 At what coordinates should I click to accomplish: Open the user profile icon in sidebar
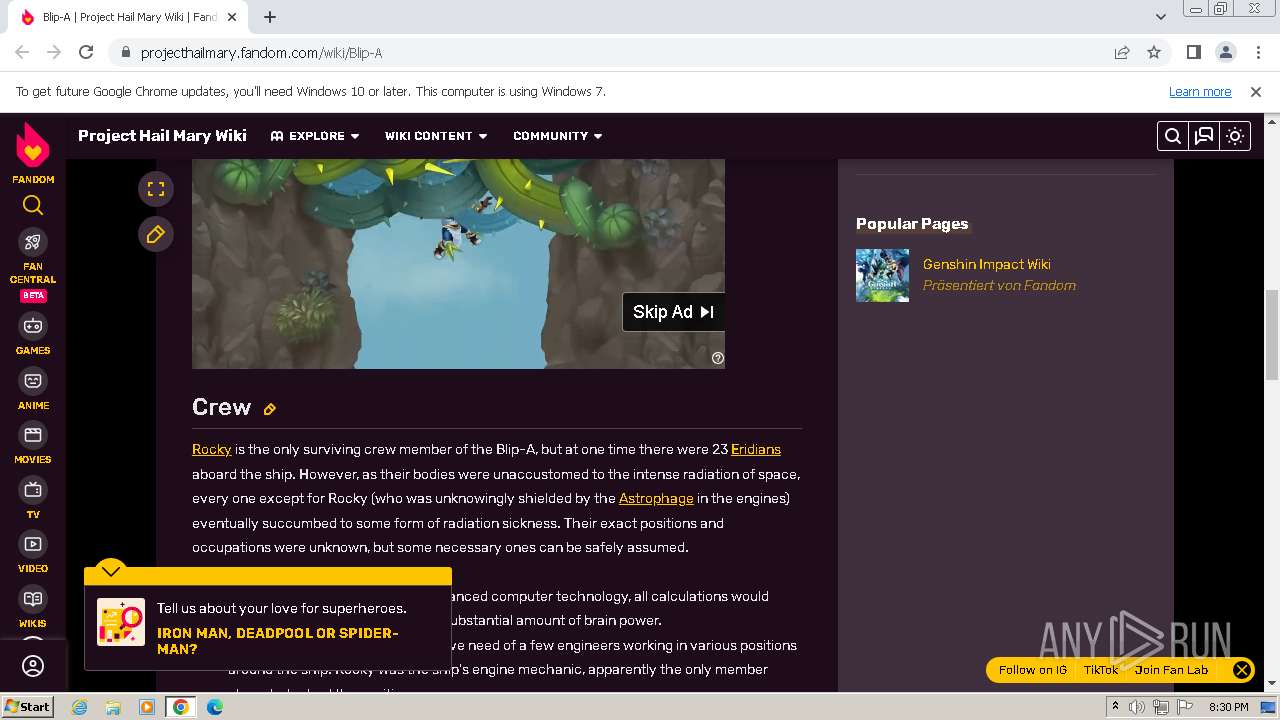point(33,666)
